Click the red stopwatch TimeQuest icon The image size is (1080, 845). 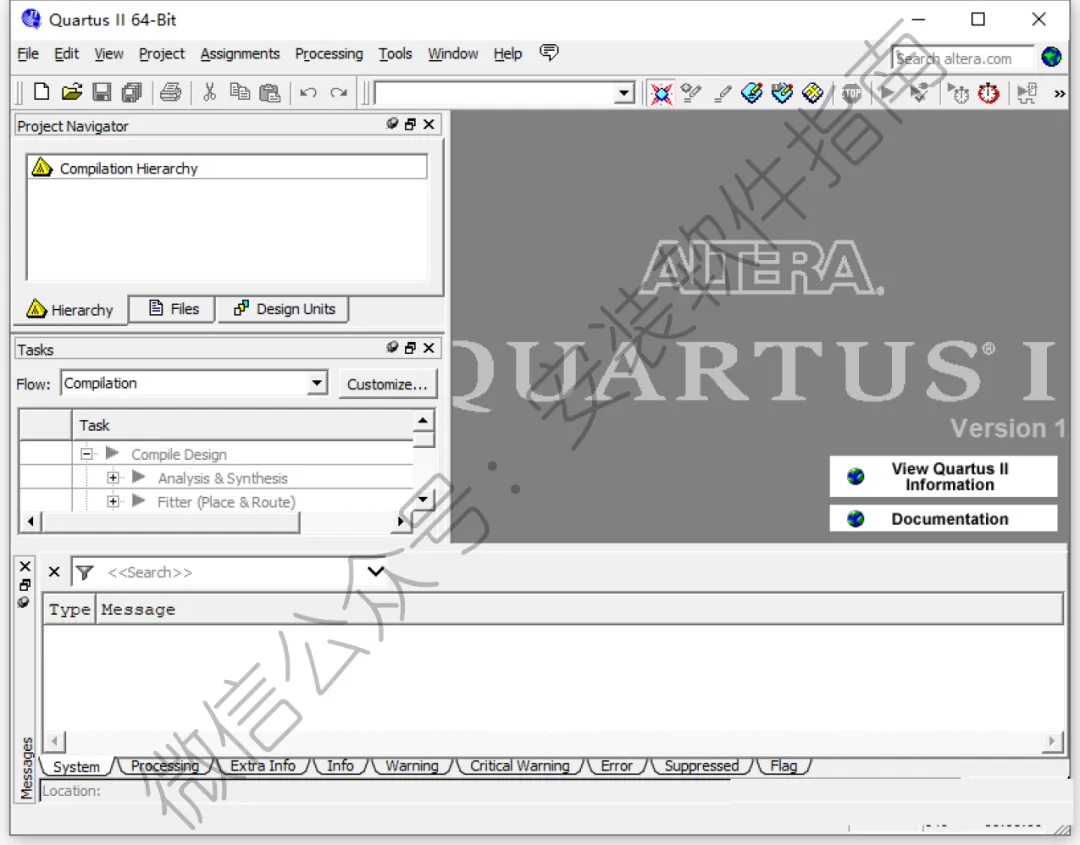pos(989,93)
